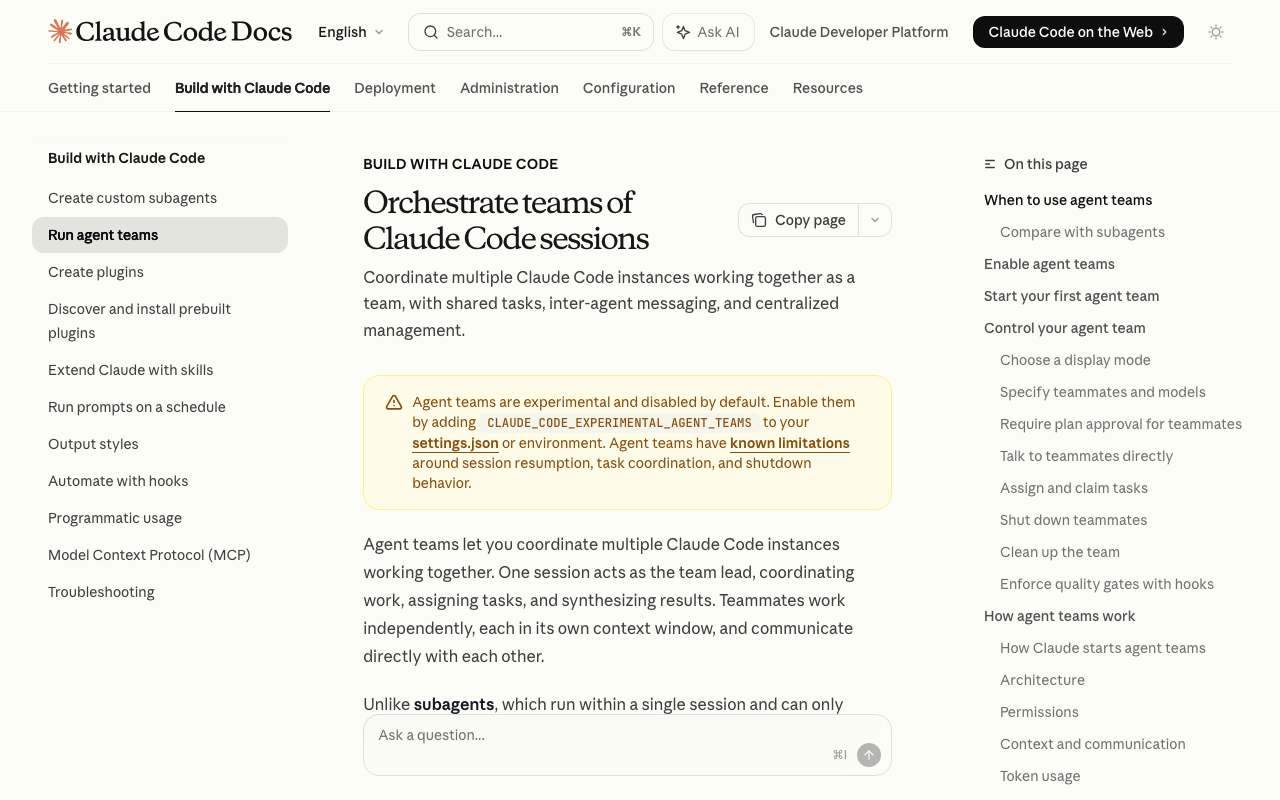The width and height of the screenshot is (1280, 800).
Task: Expand the Copy page options chevron
Action: (873, 219)
